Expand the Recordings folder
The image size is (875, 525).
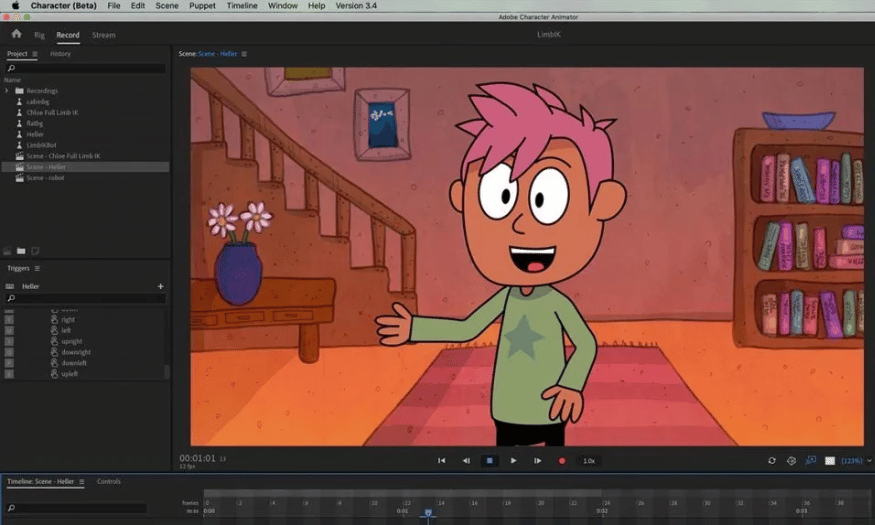click(7, 90)
